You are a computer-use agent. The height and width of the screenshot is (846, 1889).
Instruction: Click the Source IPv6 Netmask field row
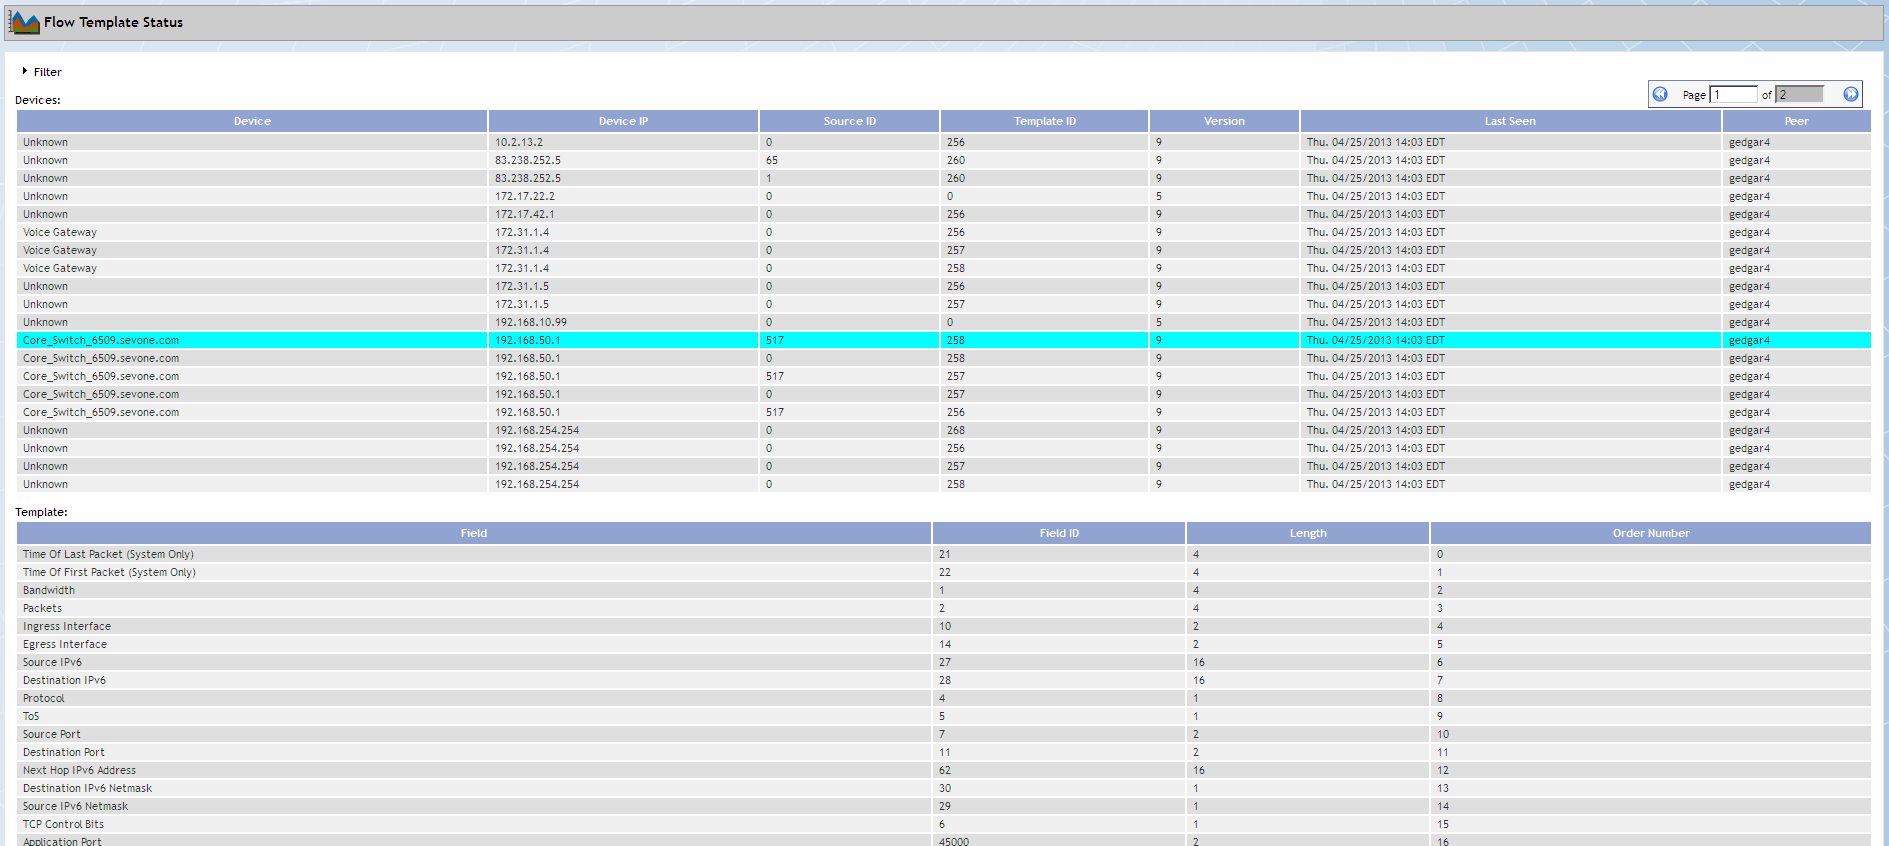(x=944, y=806)
